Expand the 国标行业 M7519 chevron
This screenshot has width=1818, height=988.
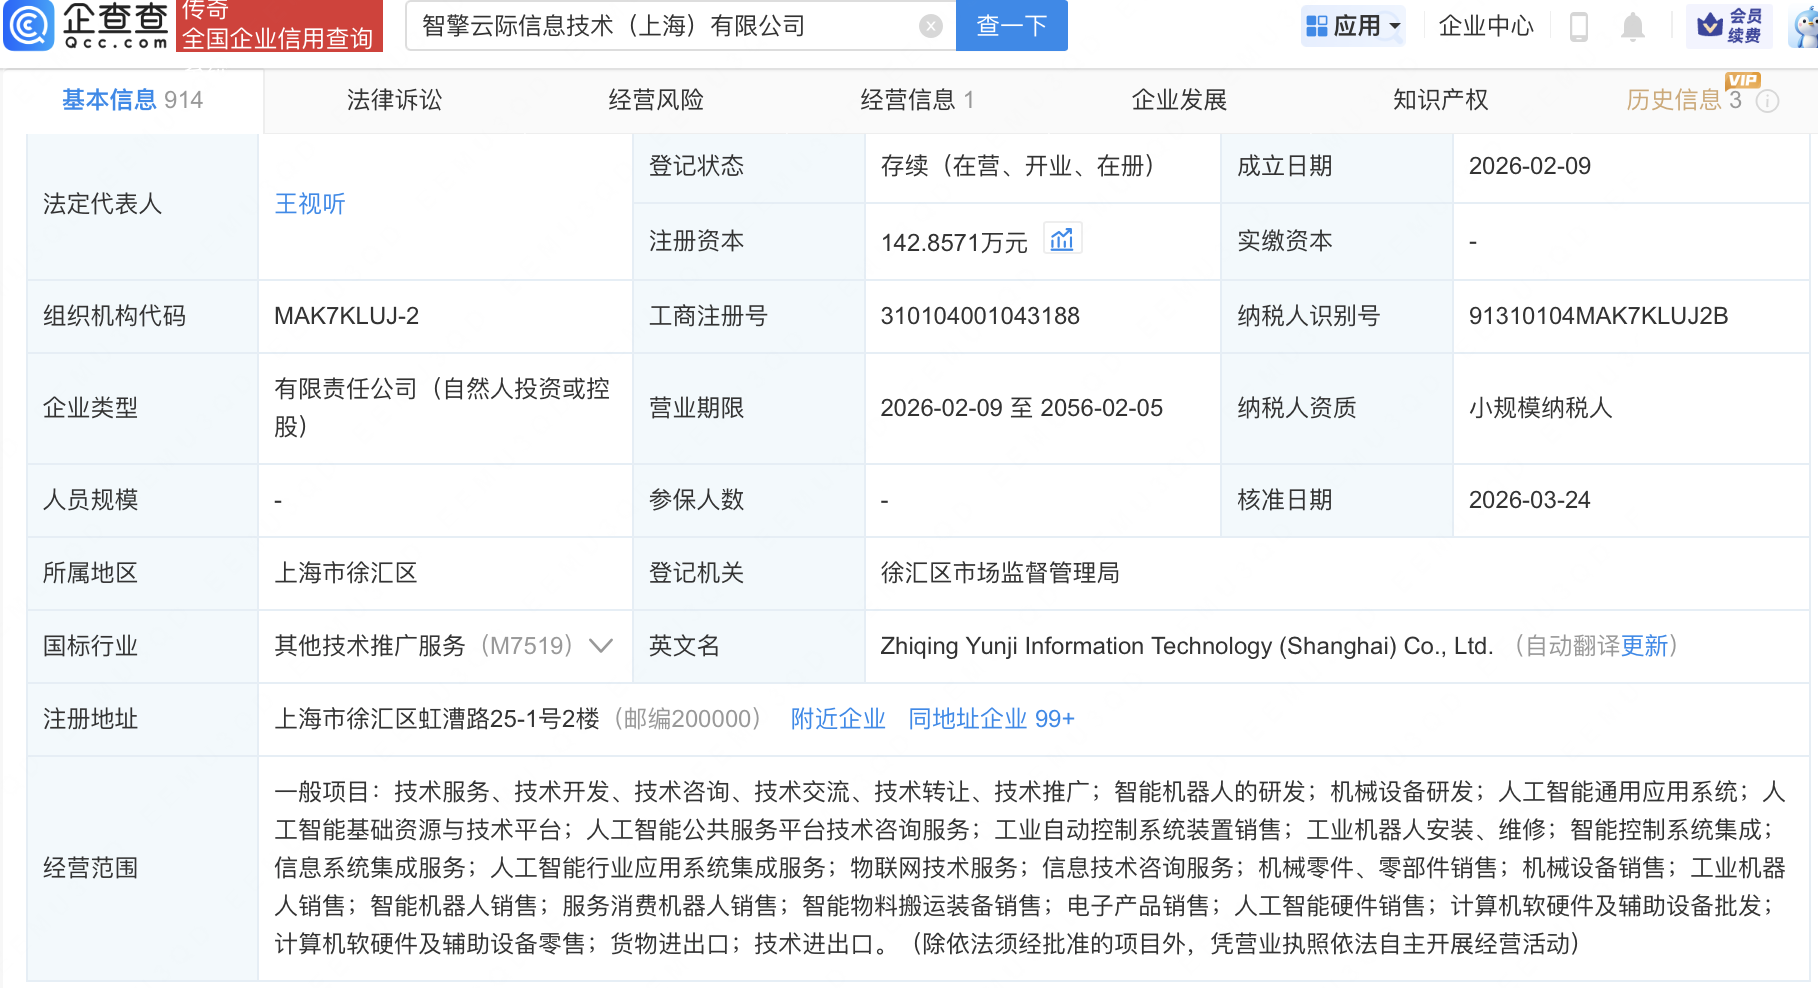click(x=600, y=647)
